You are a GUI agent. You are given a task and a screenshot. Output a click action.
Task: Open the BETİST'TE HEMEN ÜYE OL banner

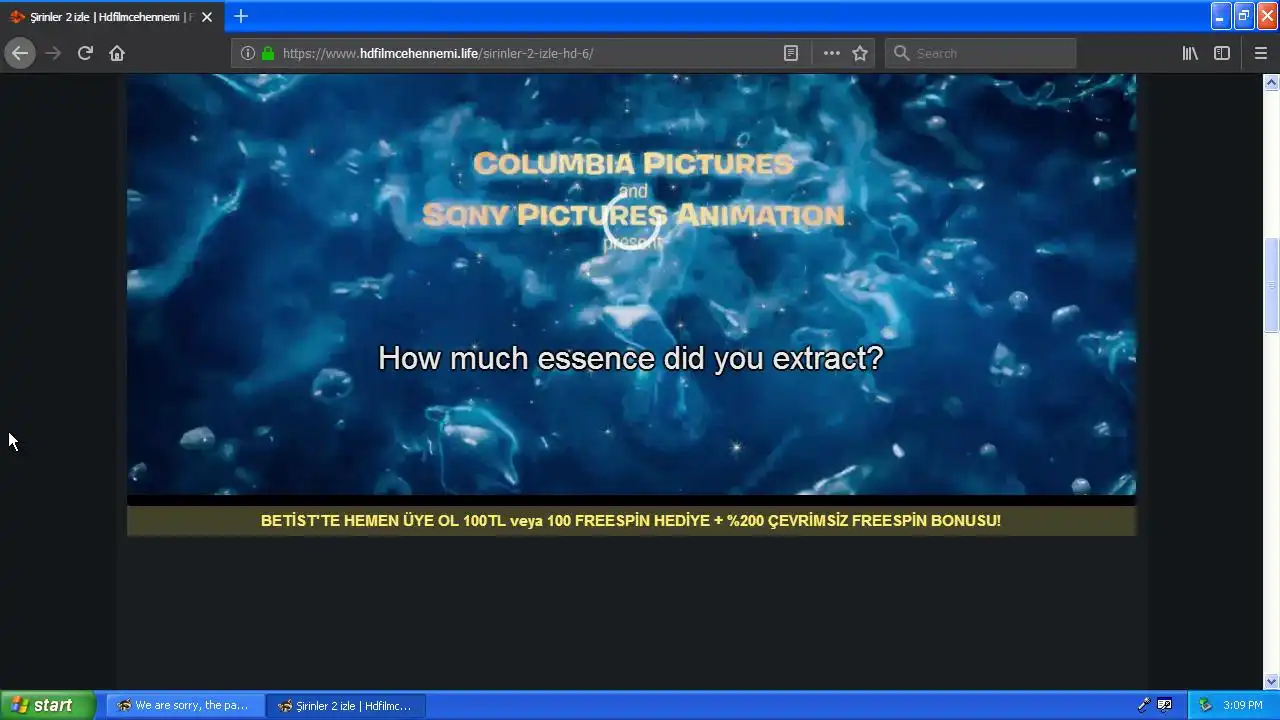(631, 520)
